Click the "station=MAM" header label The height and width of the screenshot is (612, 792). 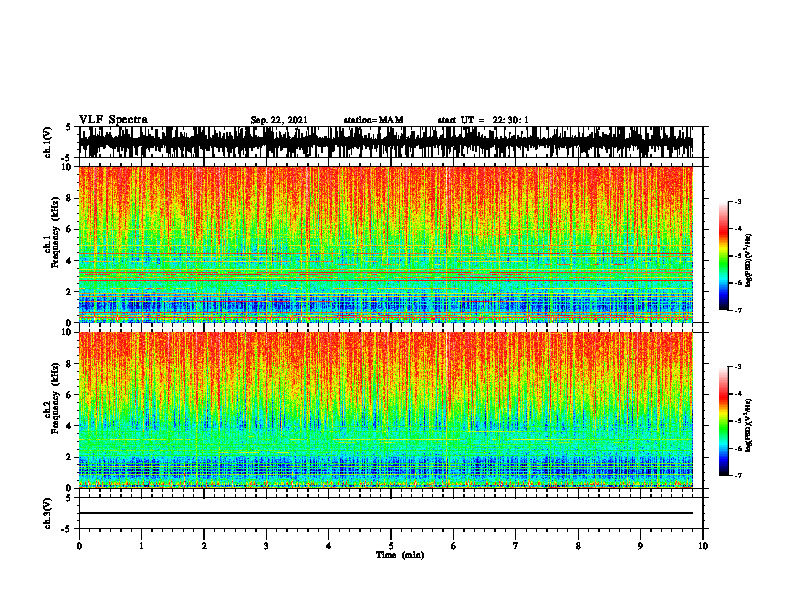coord(373,120)
